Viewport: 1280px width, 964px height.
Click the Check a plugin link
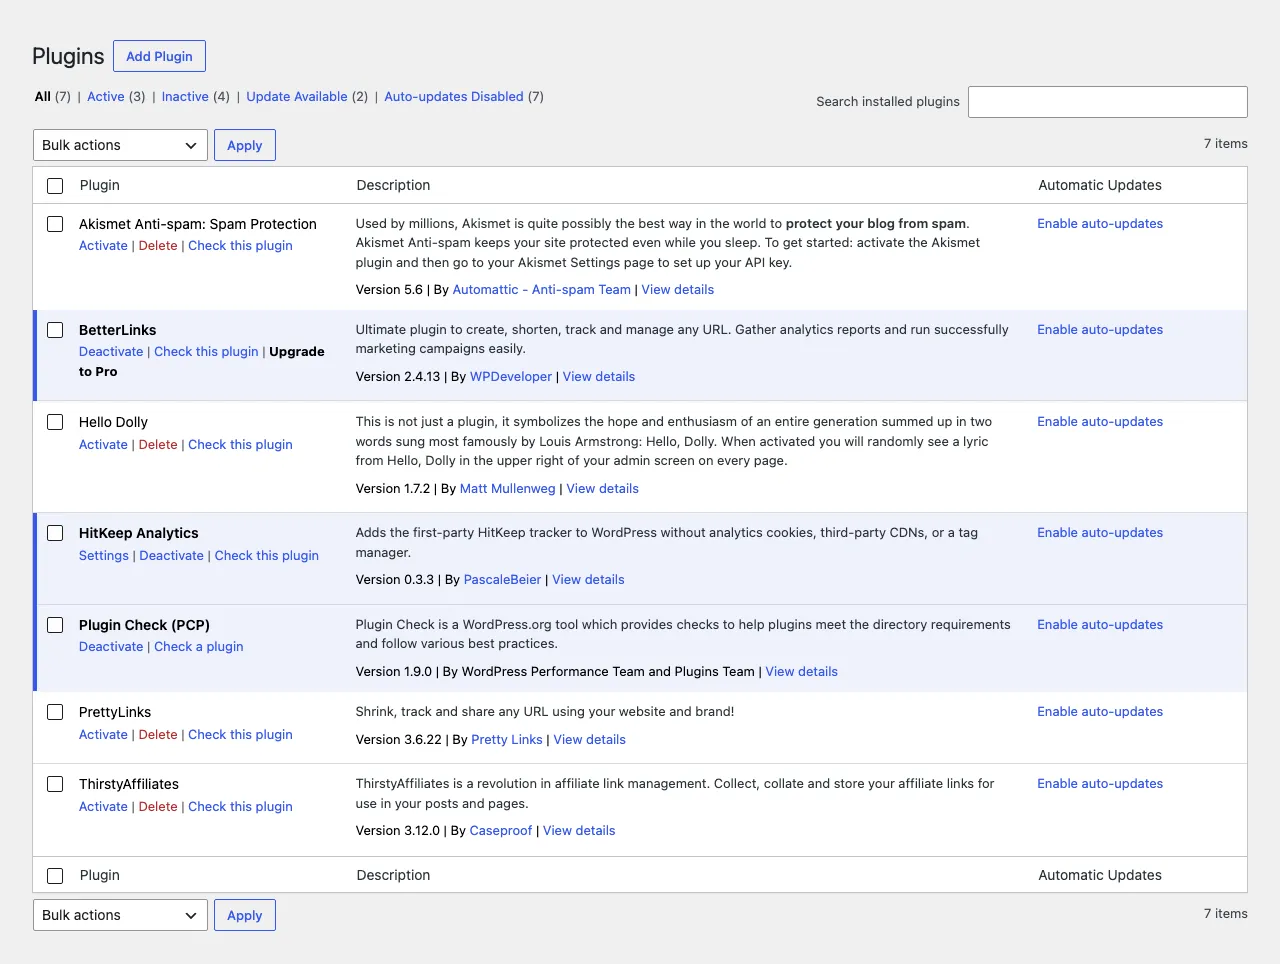click(199, 647)
